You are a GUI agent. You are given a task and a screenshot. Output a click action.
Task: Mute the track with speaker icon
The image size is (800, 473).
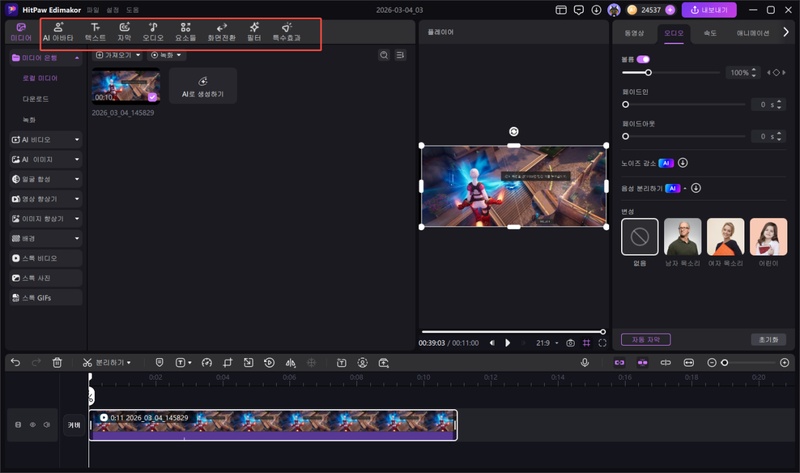click(x=46, y=425)
